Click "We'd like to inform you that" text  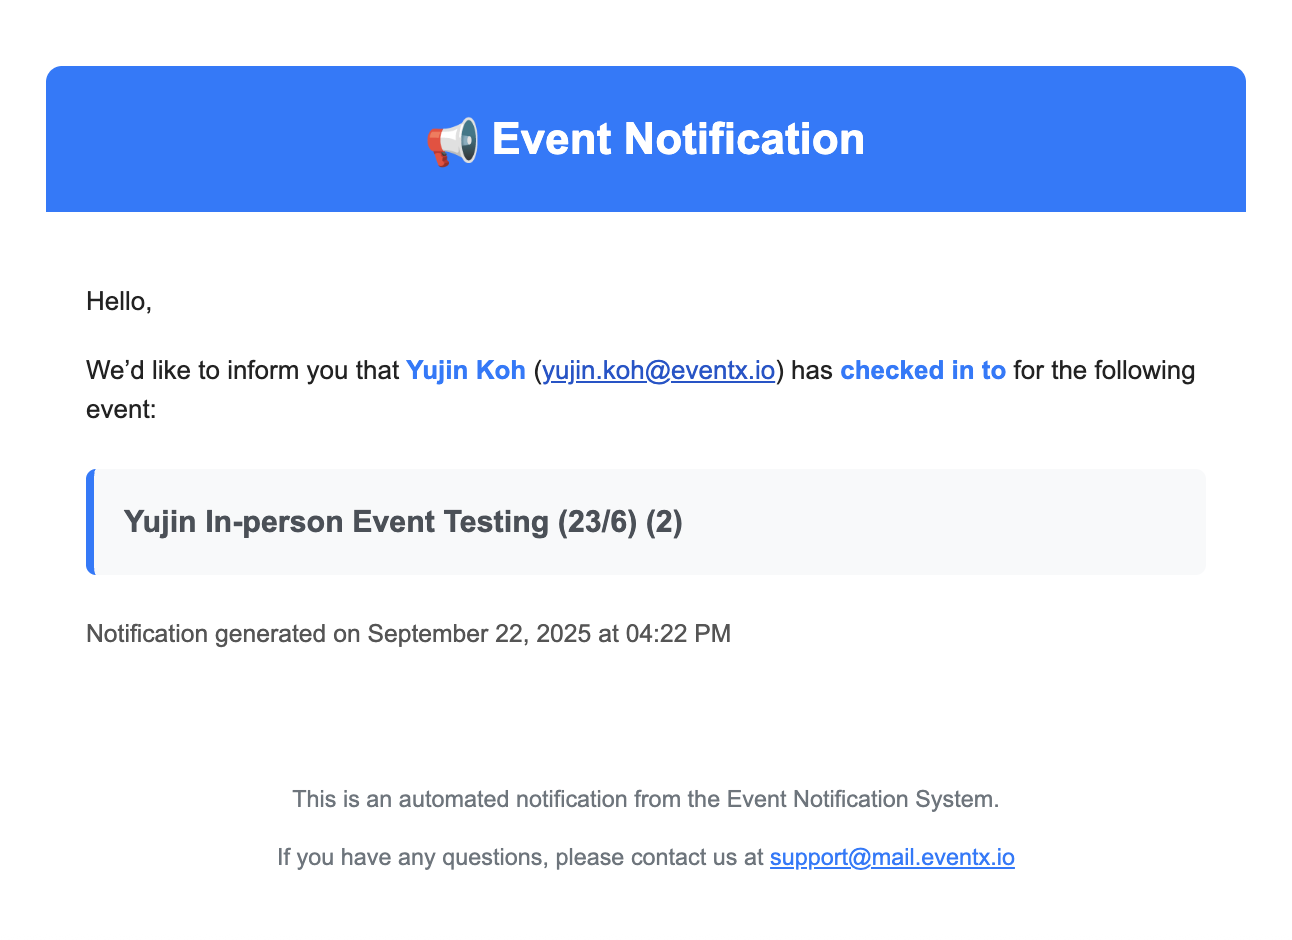[242, 371]
